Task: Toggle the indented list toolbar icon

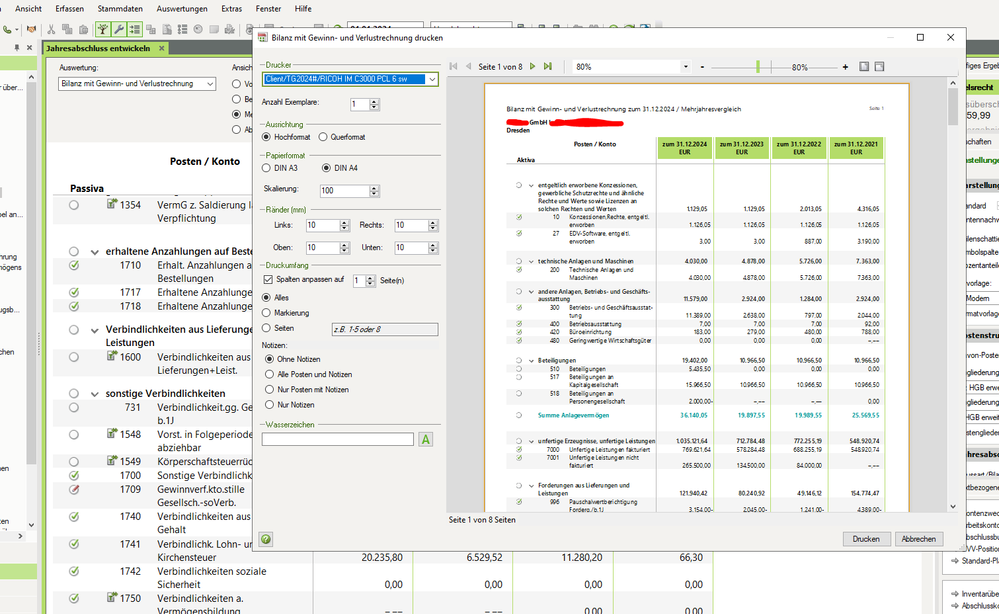Action: pos(134,29)
